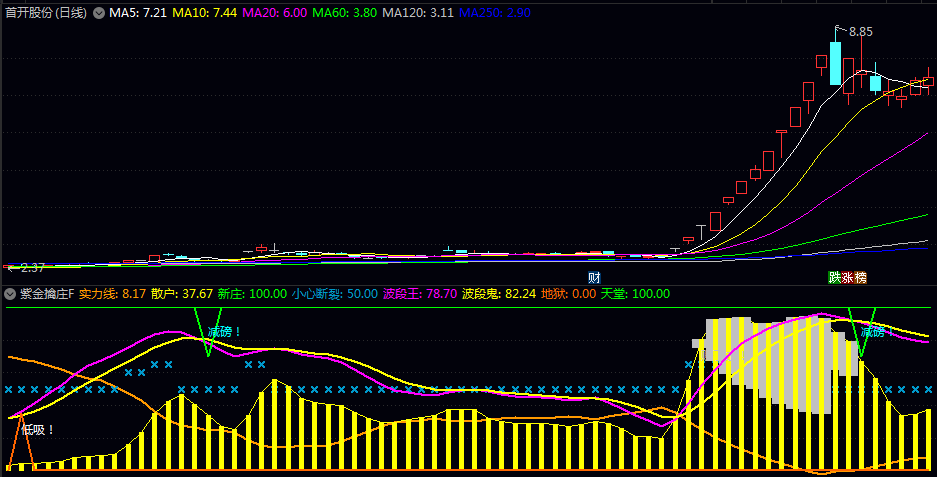Click the 低吸！ buy signal marker

[38, 430]
